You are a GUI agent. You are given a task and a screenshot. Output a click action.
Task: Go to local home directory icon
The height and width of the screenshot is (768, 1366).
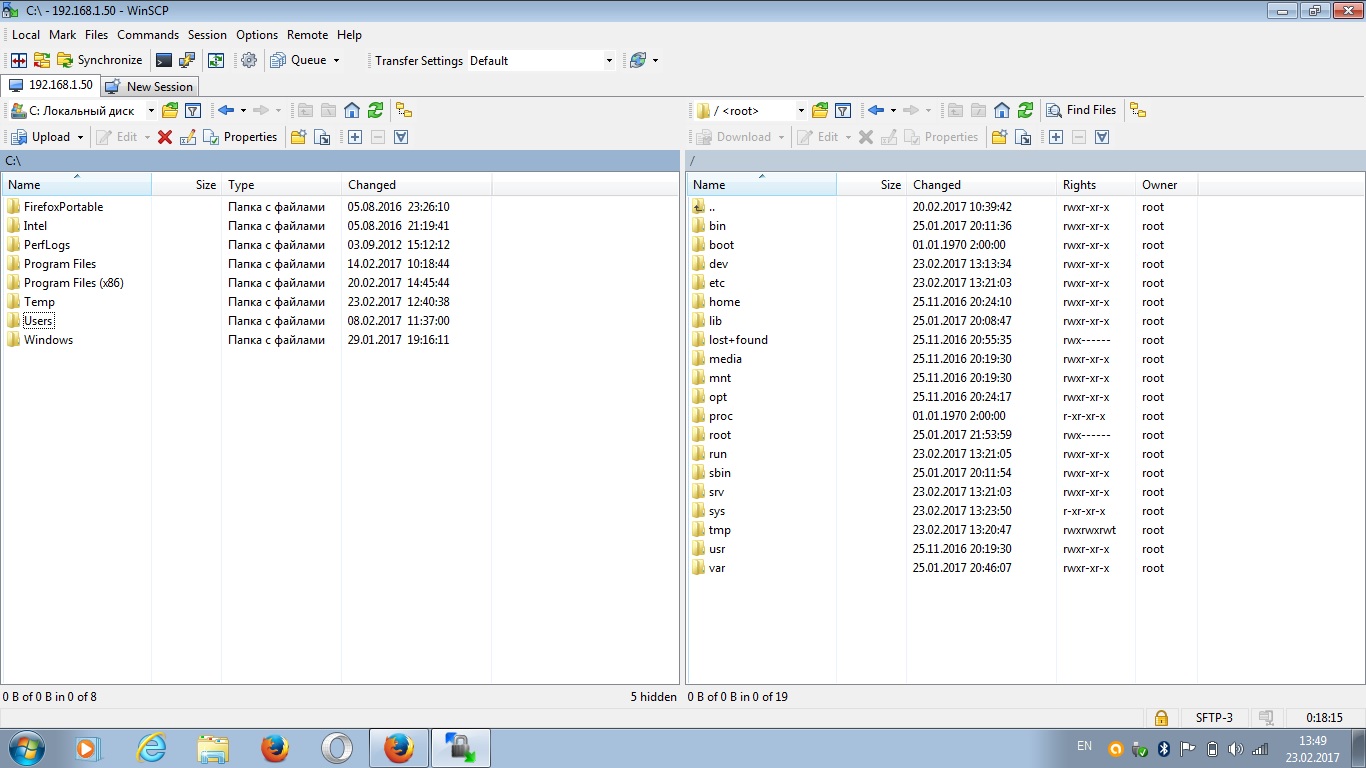coord(352,110)
